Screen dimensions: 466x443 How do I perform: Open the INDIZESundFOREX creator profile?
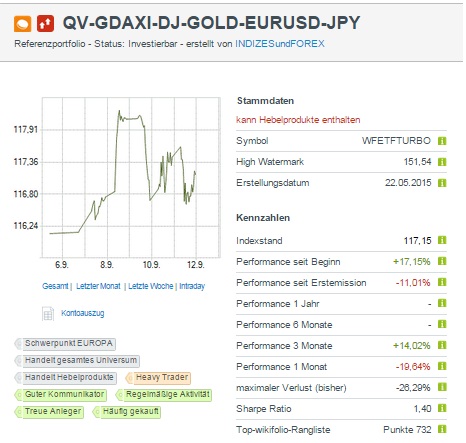pos(280,44)
